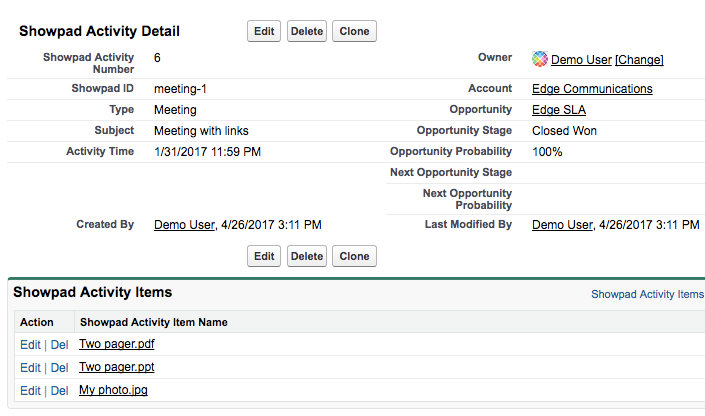Edit the My photo.jpg item
Viewport: 705px width, 416px height.
coord(30,391)
